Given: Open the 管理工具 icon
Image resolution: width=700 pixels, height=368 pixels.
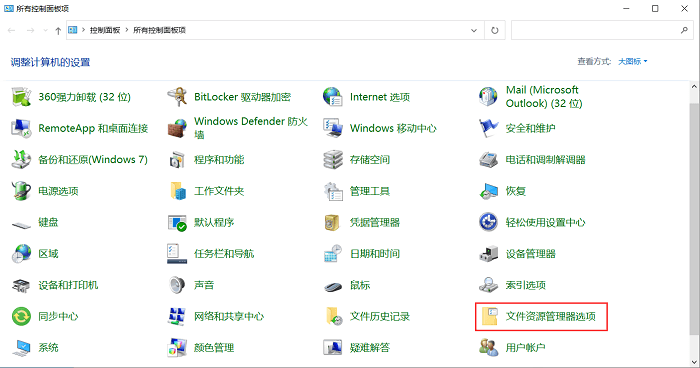Looking at the screenshot, I should (x=333, y=191).
